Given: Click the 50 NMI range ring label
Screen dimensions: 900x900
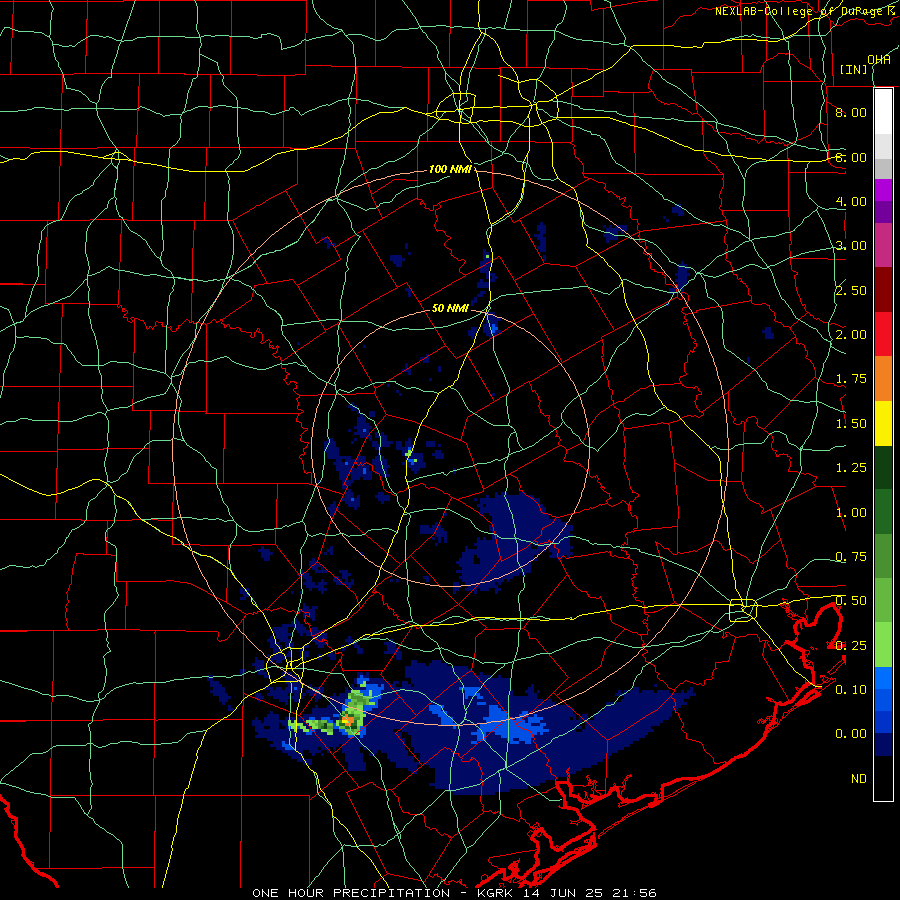Looking at the screenshot, I should pos(450,308).
